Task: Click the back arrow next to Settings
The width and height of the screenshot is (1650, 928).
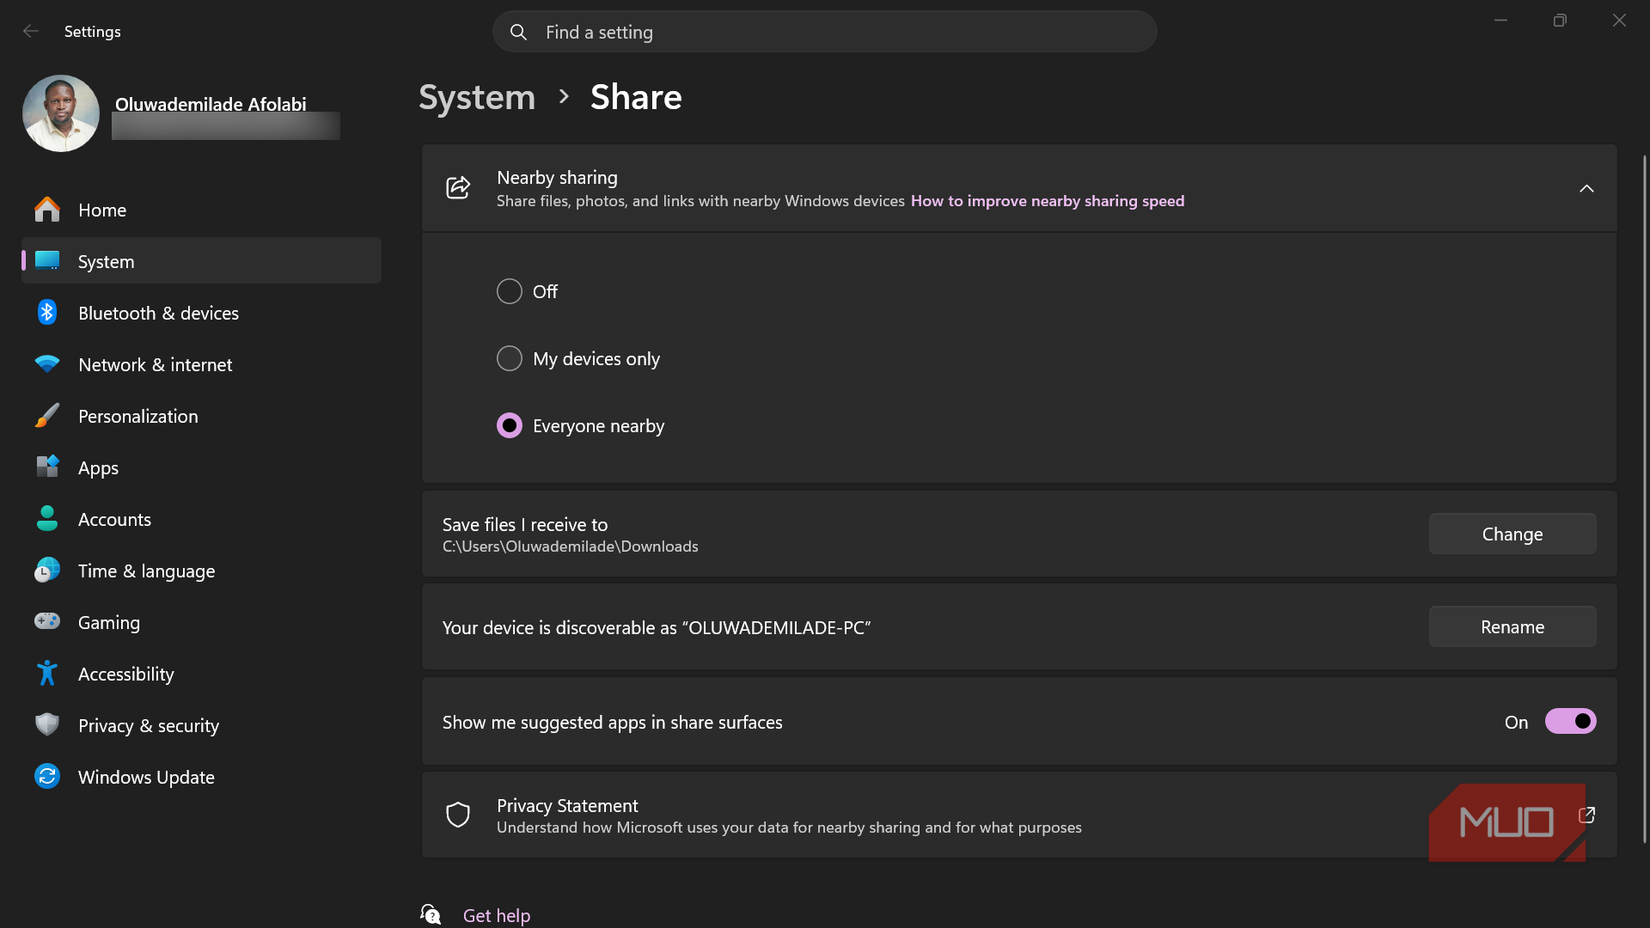Action: [x=31, y=31]
